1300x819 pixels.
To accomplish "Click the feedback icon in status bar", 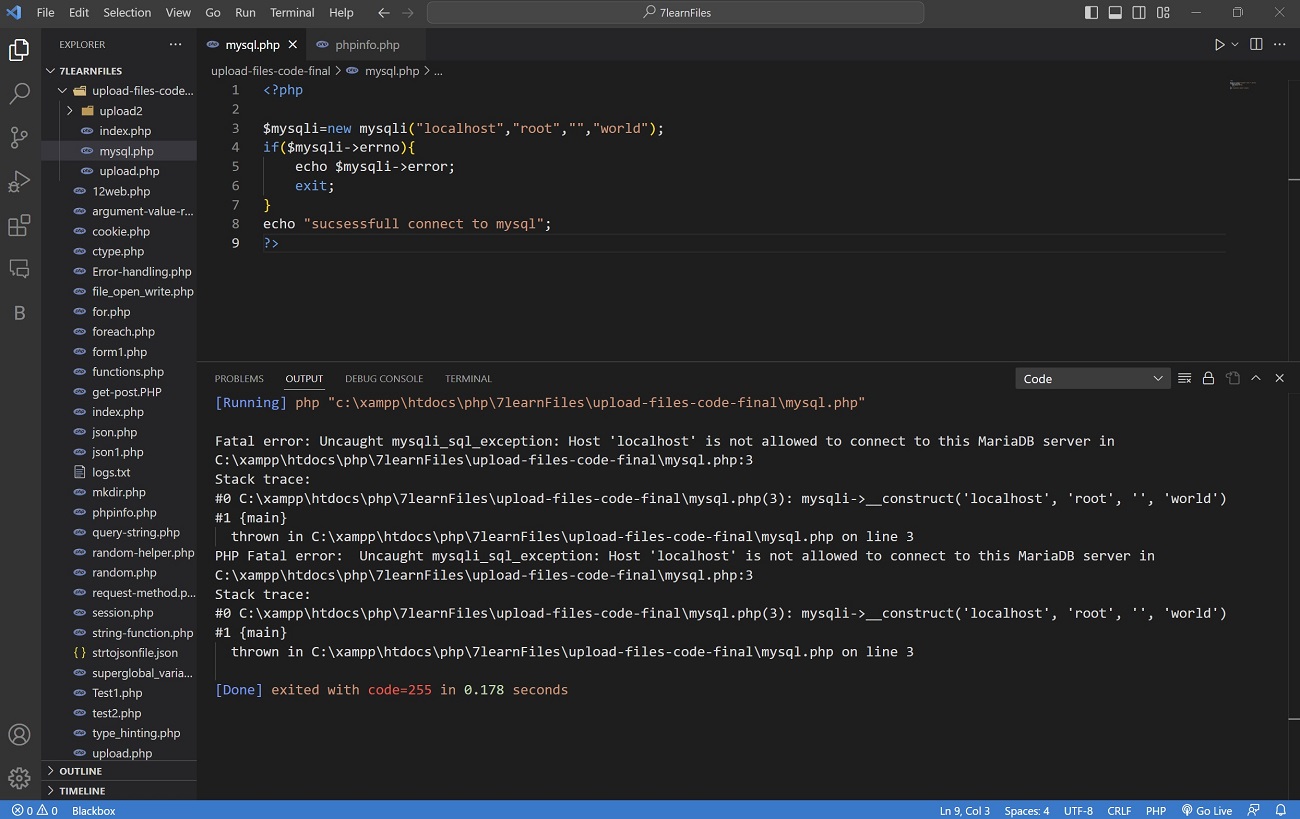I will pyautogui.click(x=1256, y=810).
